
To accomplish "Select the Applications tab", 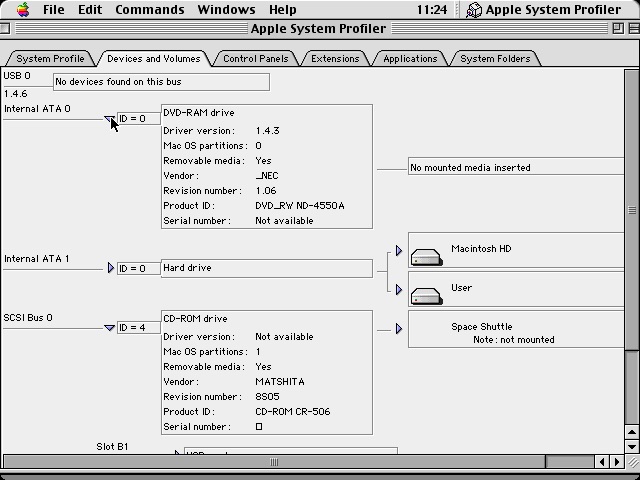I will point(410,59).
